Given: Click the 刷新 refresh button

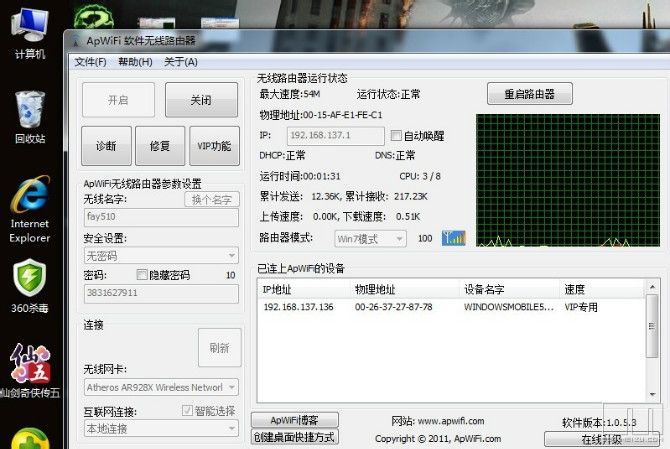Looking at the screenshot, I should (220, 348).
